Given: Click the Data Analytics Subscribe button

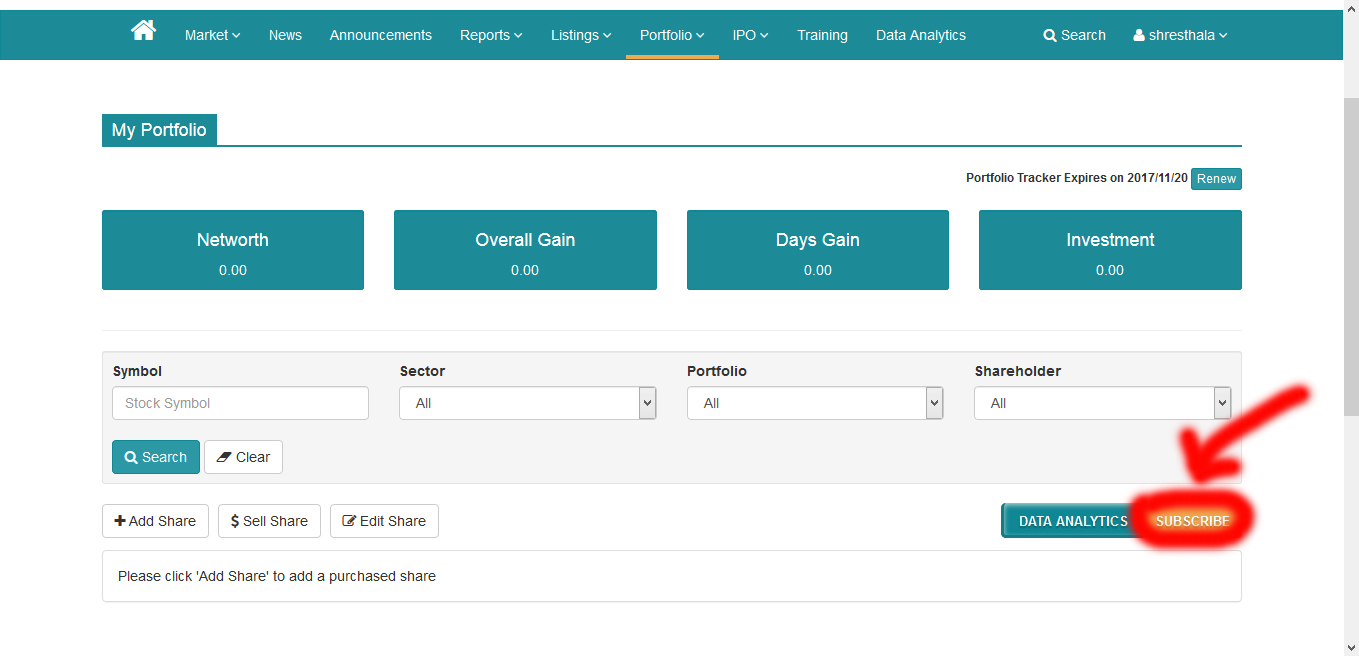Looking at the screenshot, I should 1191,521.
